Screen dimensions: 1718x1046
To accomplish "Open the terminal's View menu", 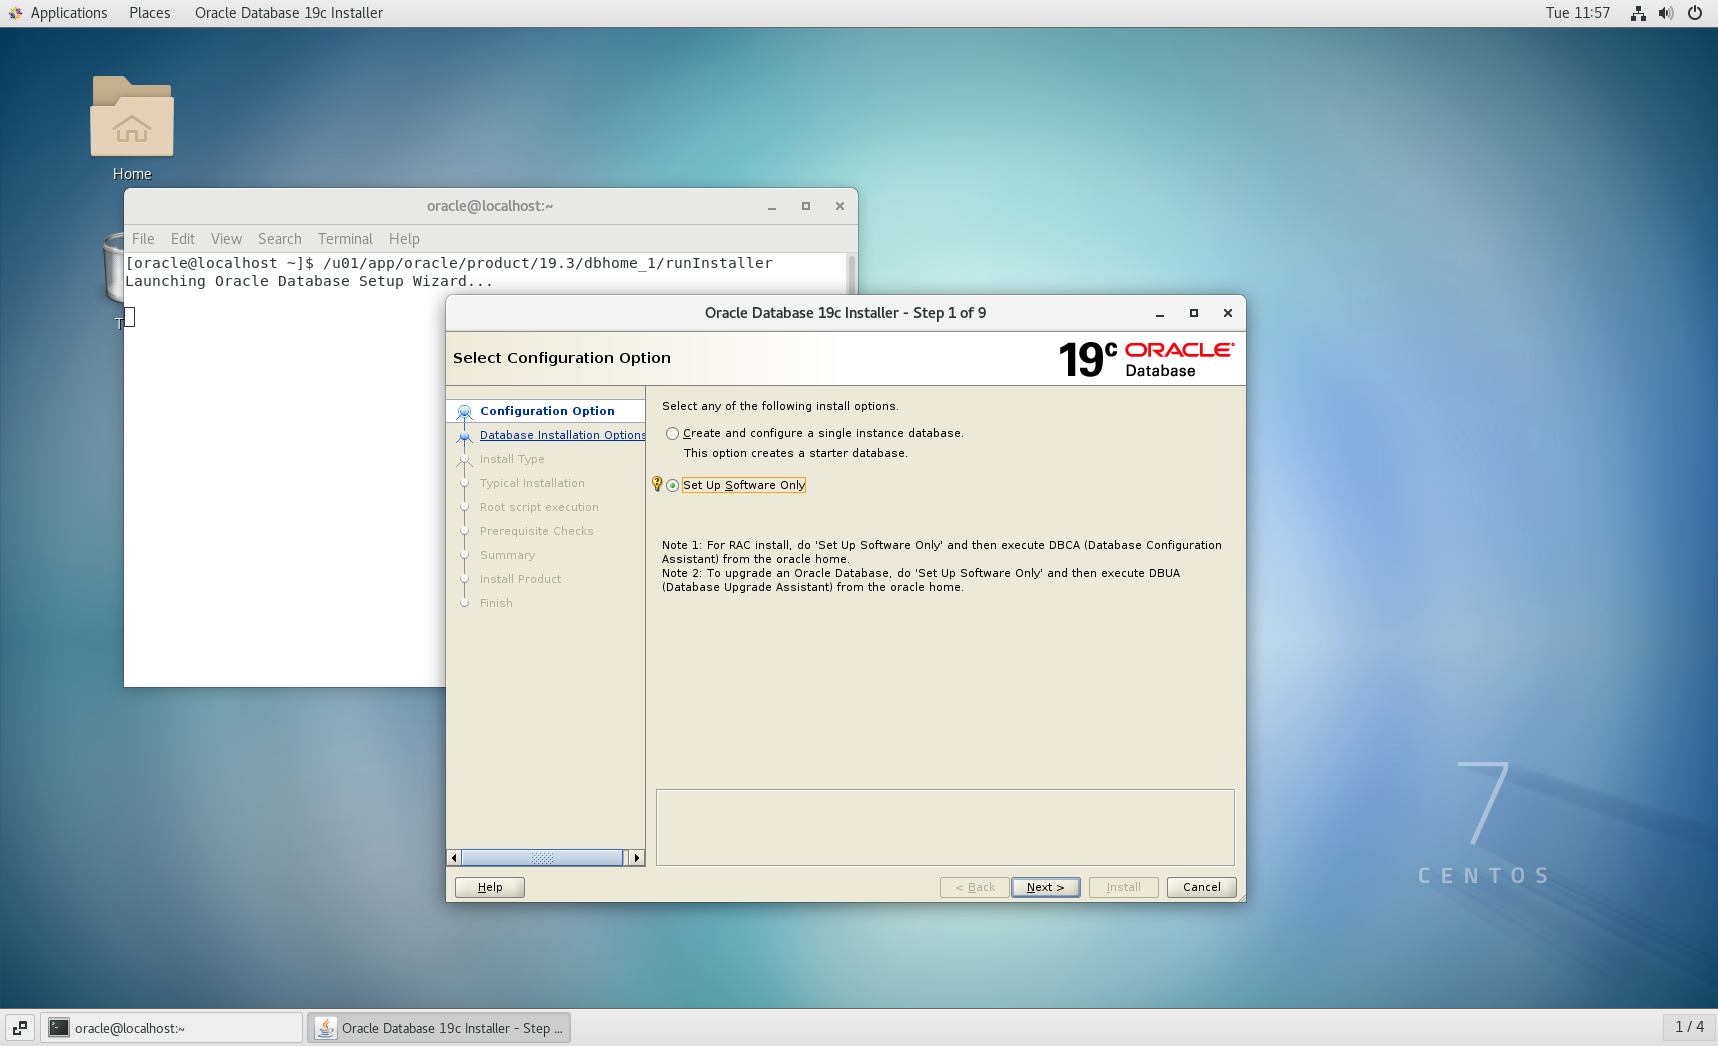I will (x=226, y=239).
